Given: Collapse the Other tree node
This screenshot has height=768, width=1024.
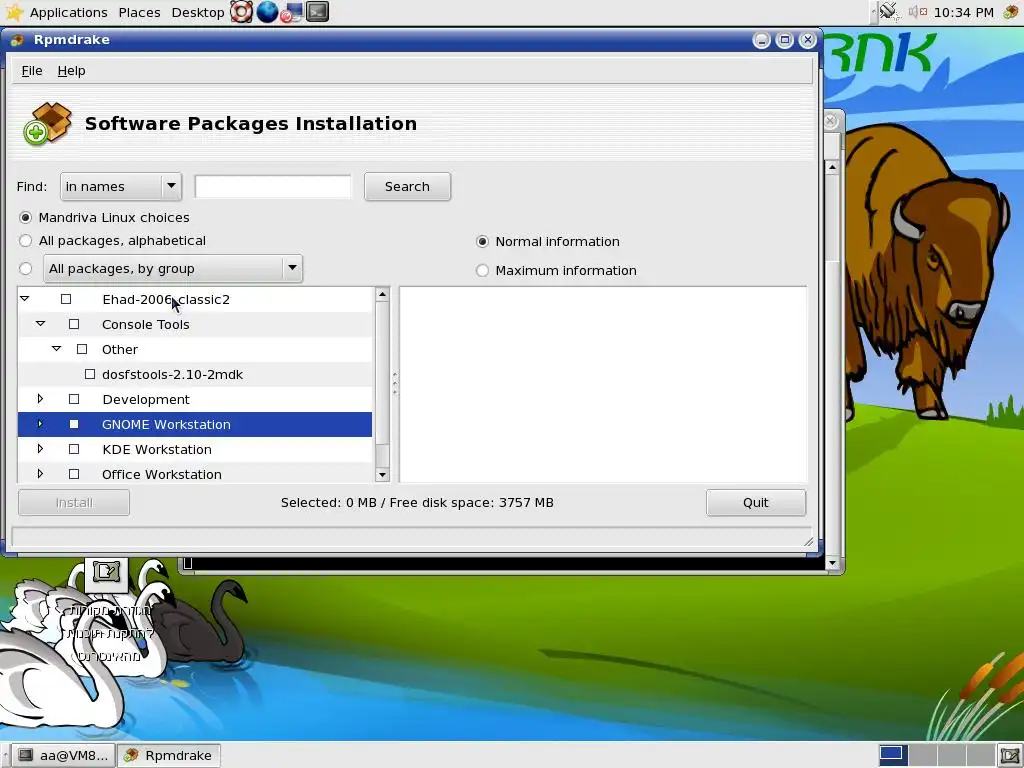Looking at the screenshot, I should point(57,349).
